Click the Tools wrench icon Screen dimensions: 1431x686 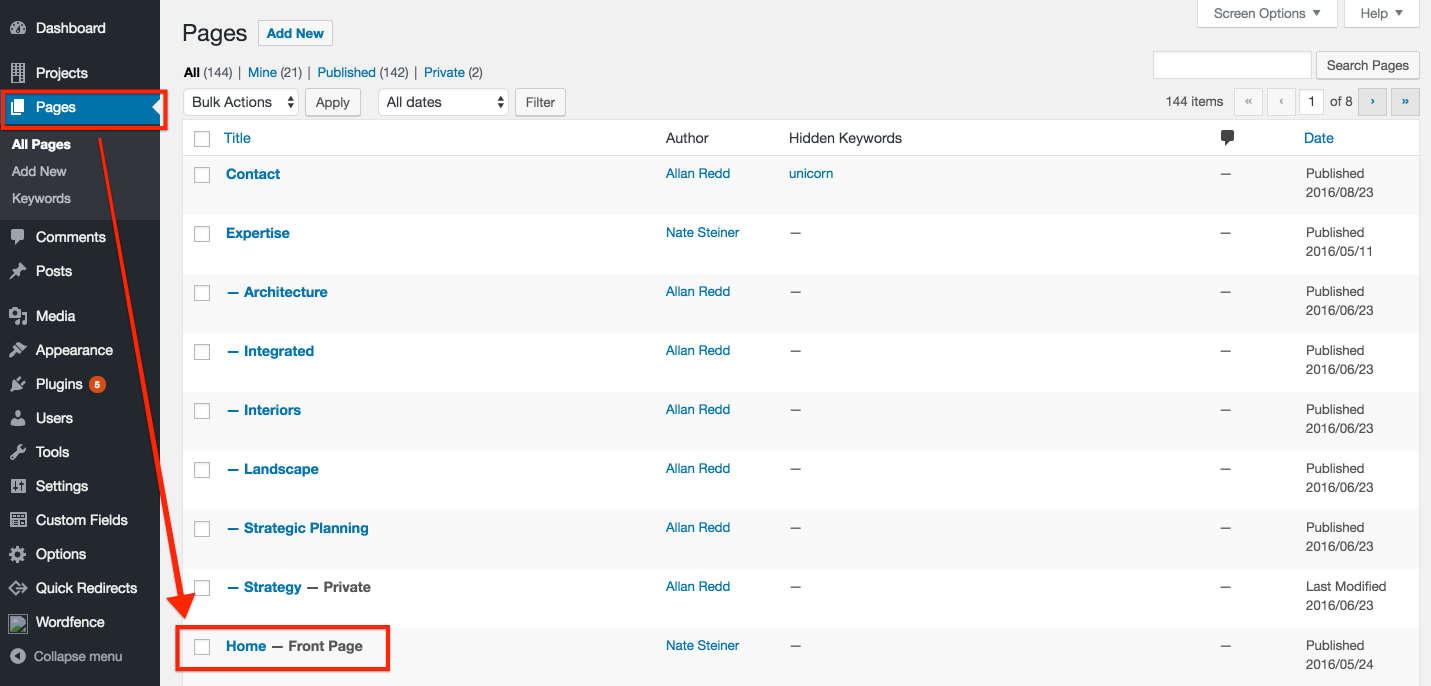click(x=18, y=452)
